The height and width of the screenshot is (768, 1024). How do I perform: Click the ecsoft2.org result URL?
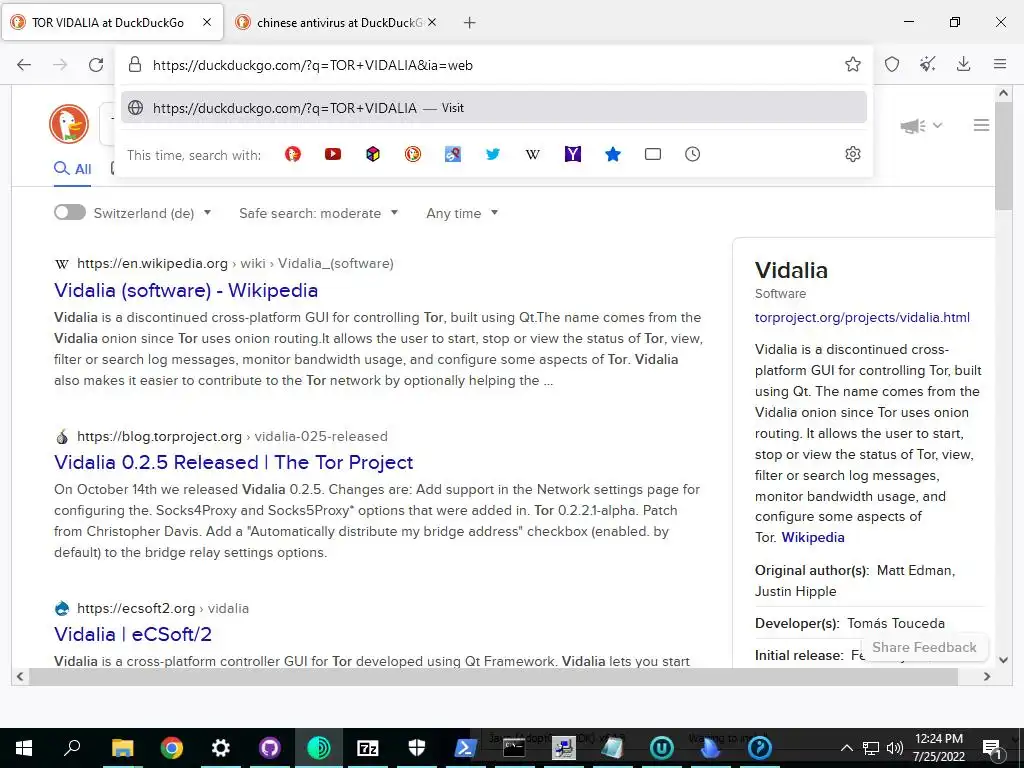point(163,608)
